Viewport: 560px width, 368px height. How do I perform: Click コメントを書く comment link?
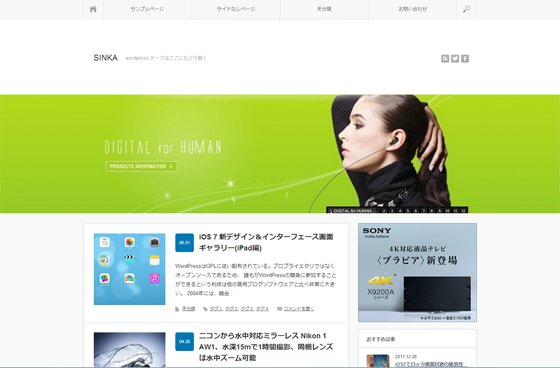coord(299,309)
